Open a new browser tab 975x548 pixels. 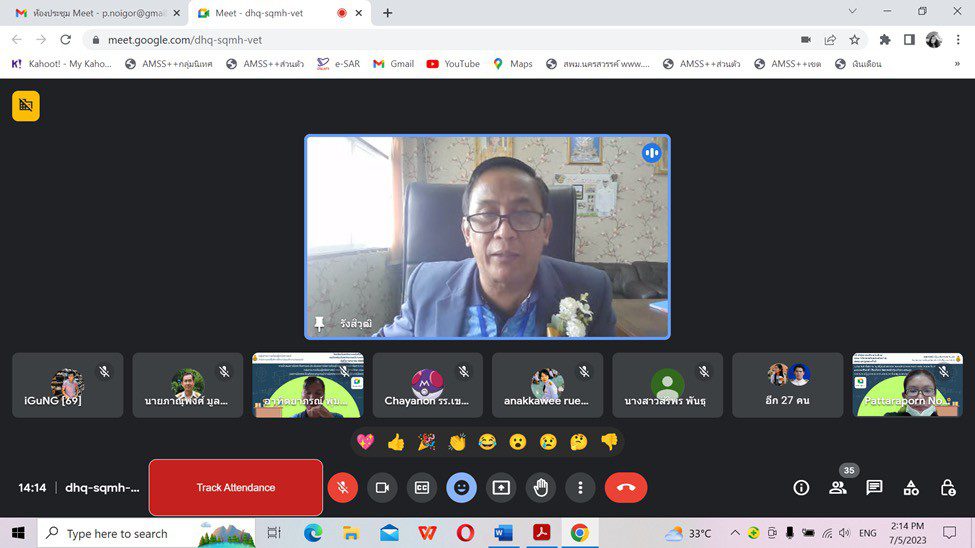point(387,13)
